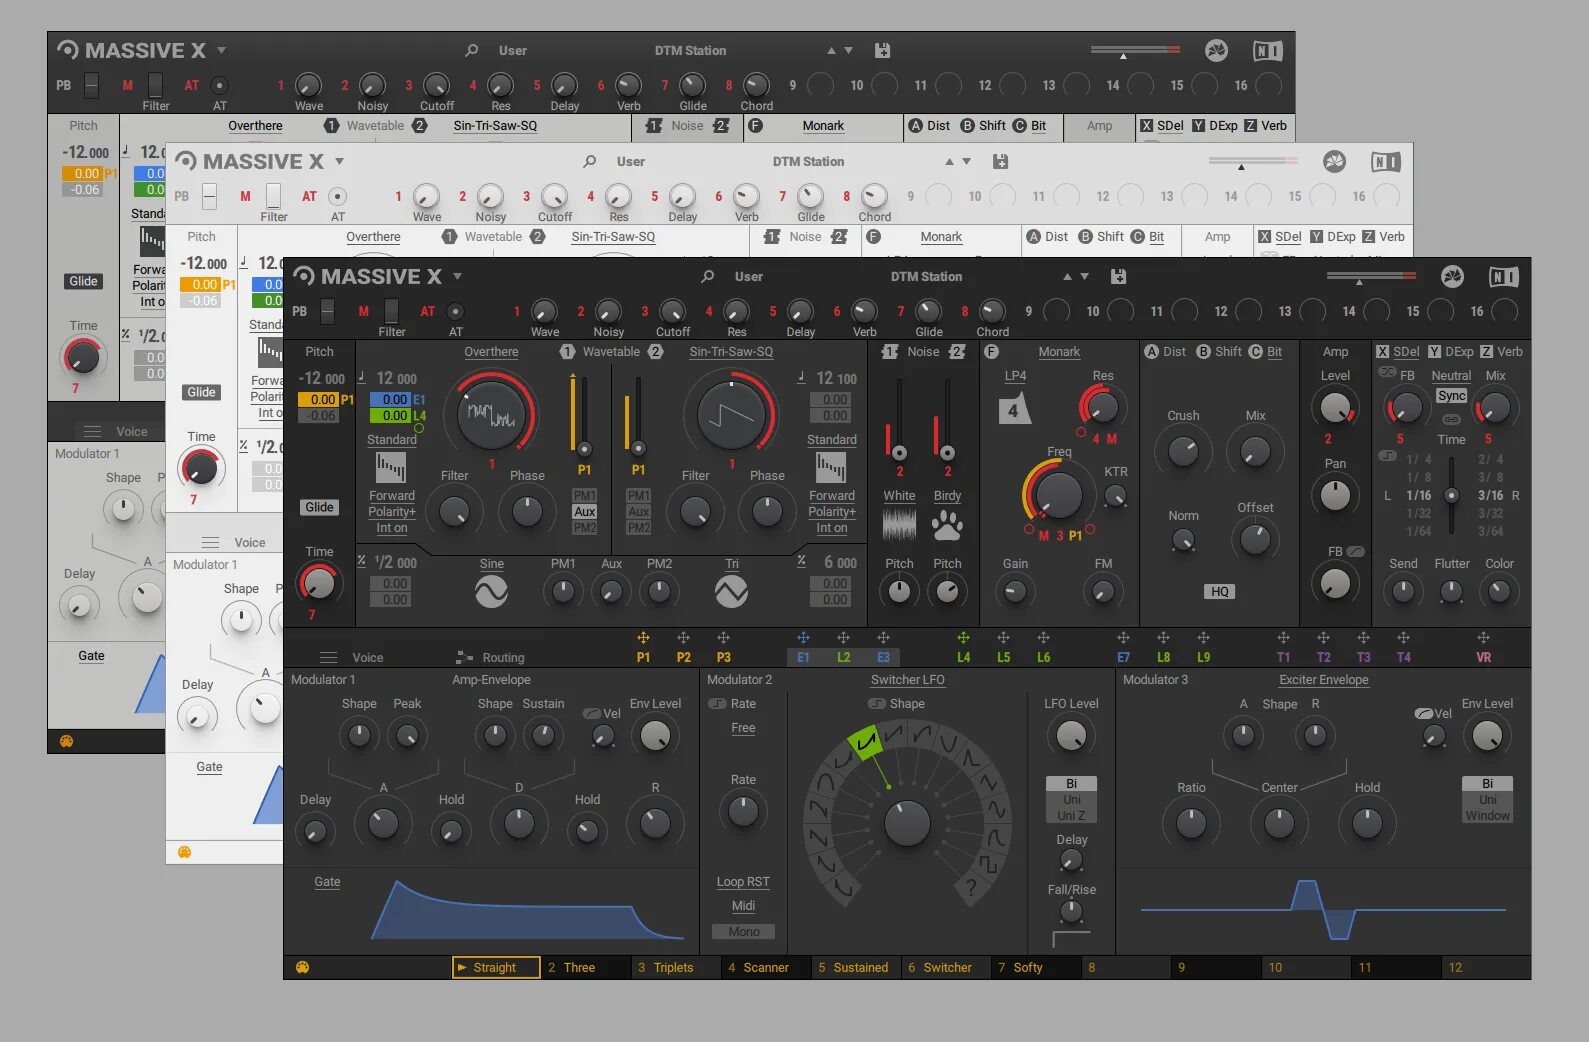Click the Loop RST option
Image resolution: width=1589 pixels, height=1042 pixels.
pos(743,882)
